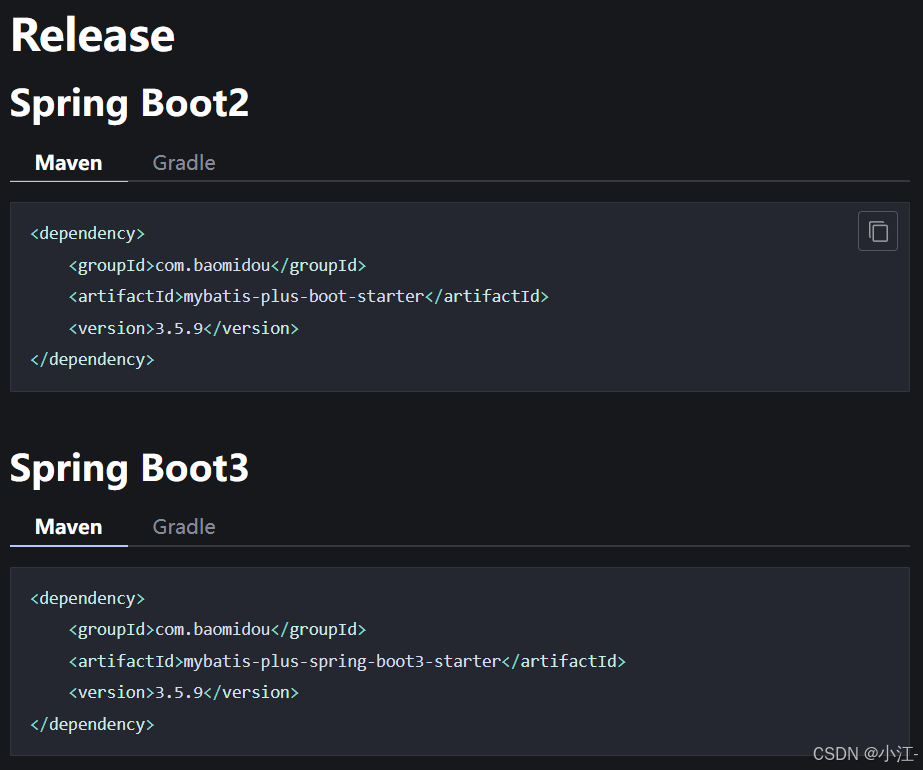Click the closing dependency tag in Spring Boot3 snippet
This screenshot has height=770, width=923.
[92, 723]
